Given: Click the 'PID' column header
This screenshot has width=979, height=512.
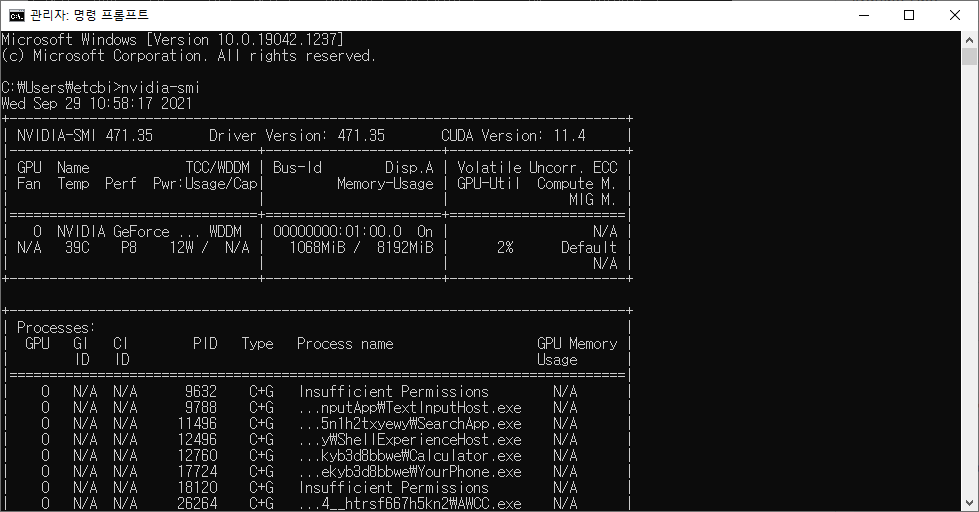Looking at the screenshot, I should pyautogui.click(x=205, y=344).
